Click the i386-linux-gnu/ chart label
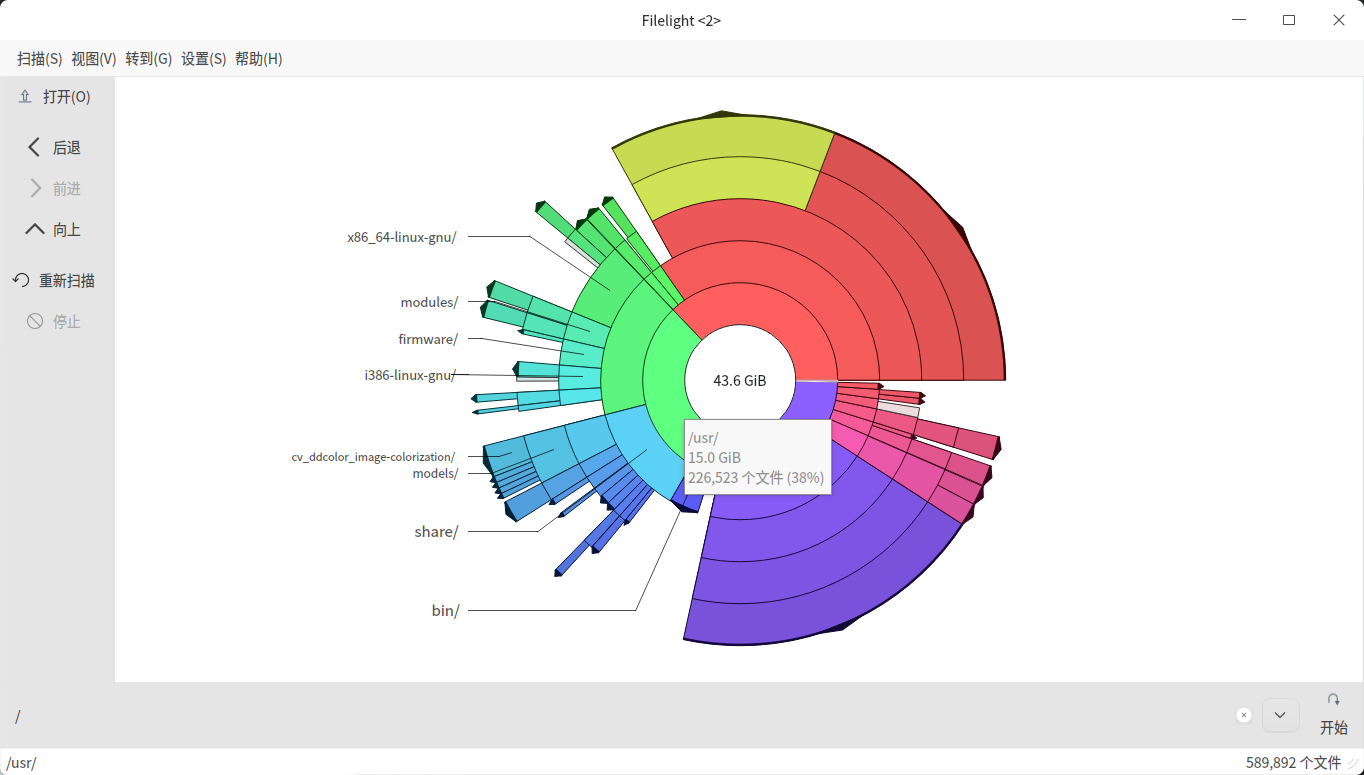1364x775 pixels. click(410, 376)
